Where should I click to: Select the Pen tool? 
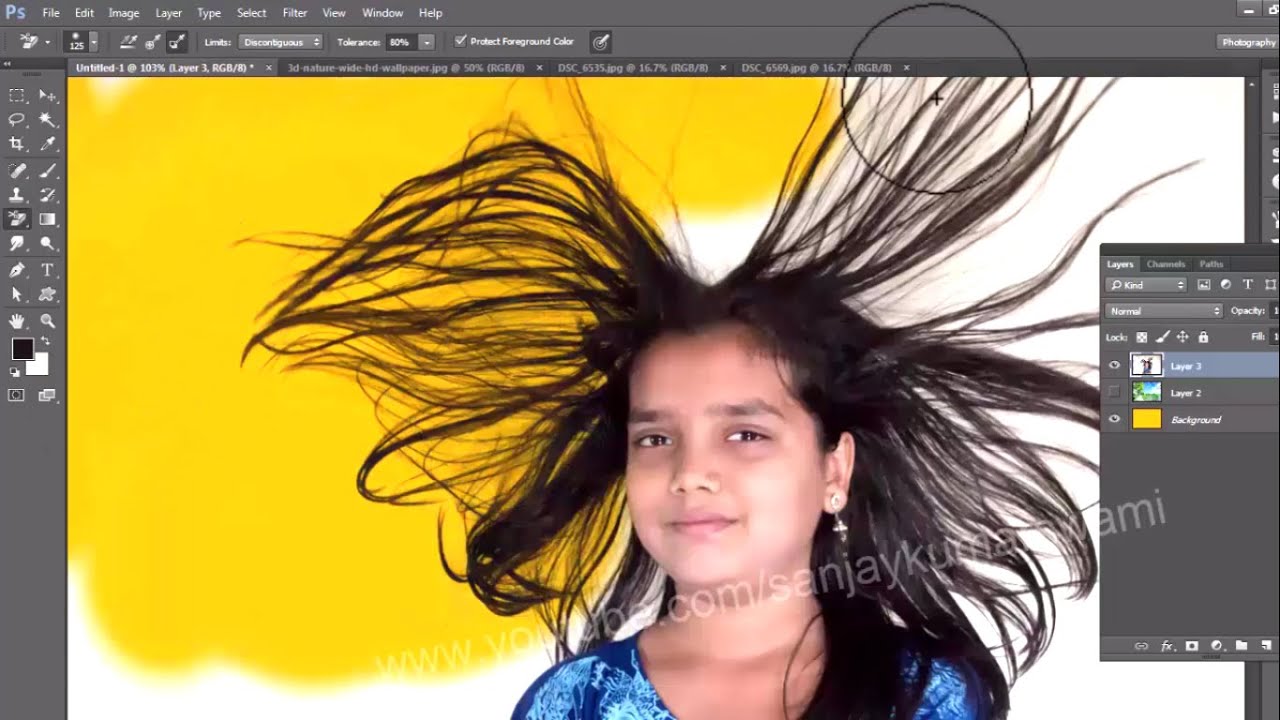click(x=17, y=270)
